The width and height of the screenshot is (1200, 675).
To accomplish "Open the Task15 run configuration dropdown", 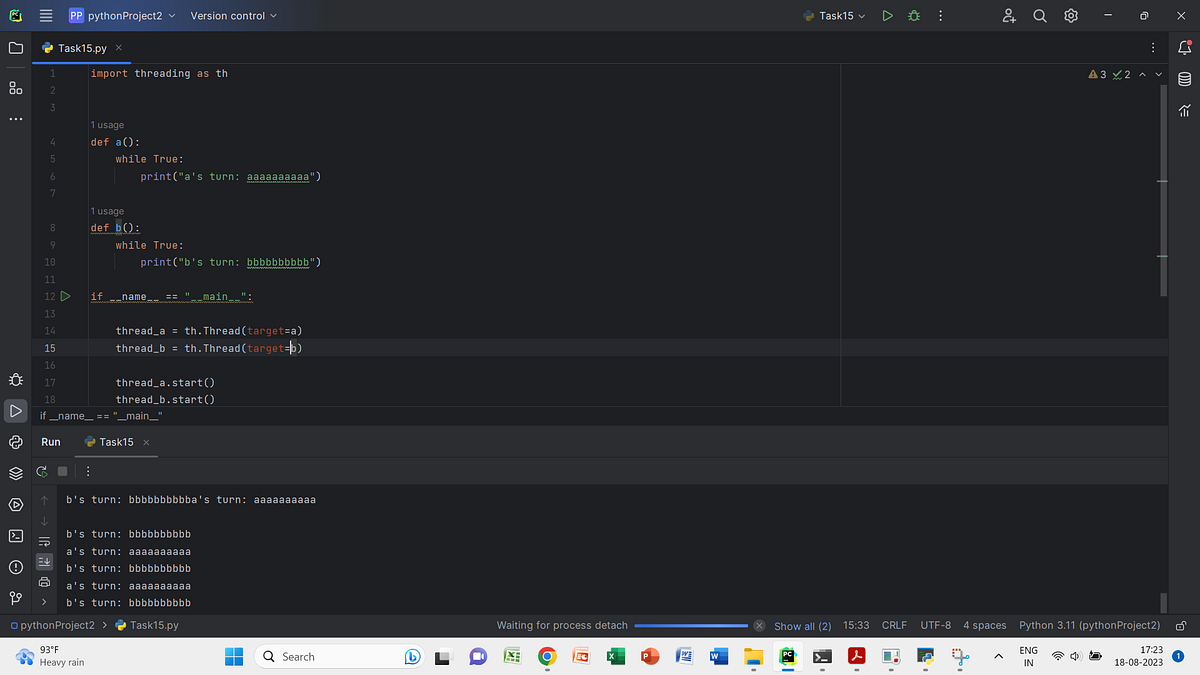I will [x=833, y=15].
